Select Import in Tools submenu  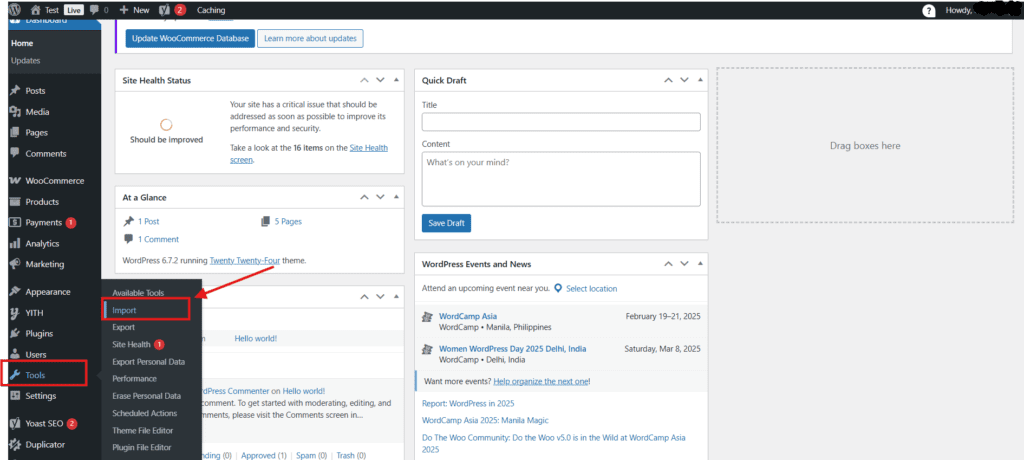pos(124,310)
